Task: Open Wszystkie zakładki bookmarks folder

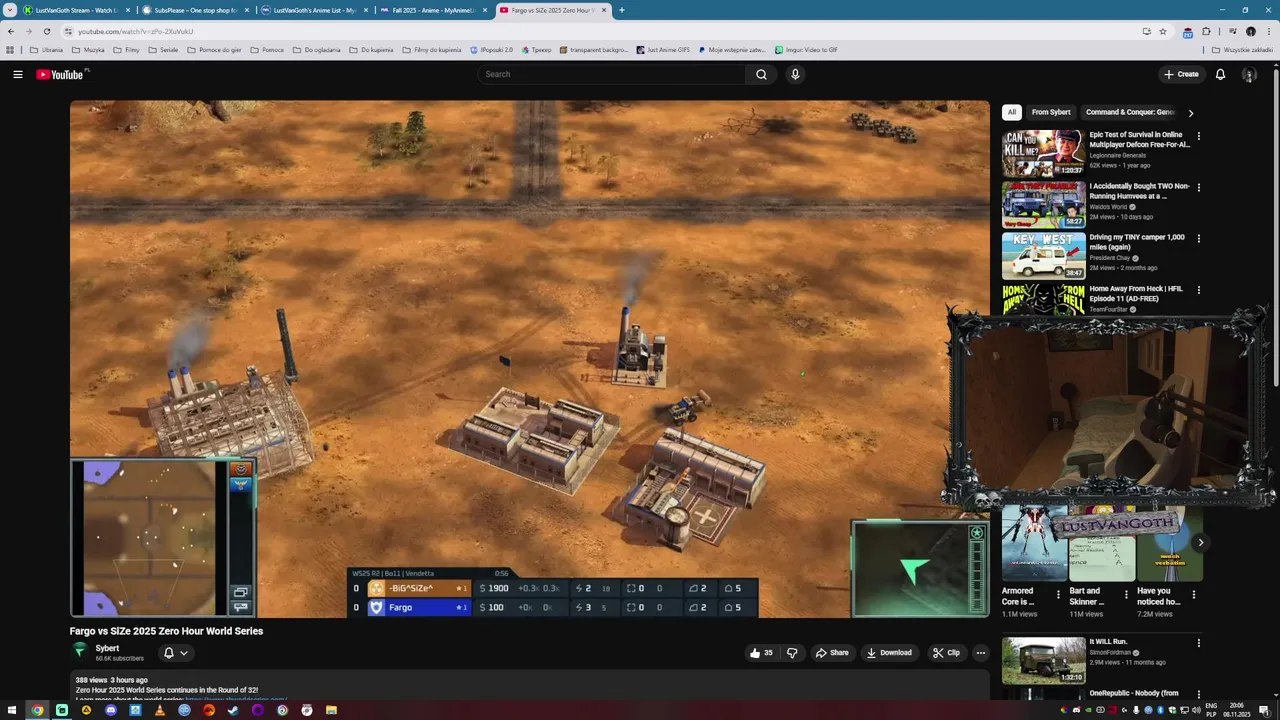Action: click(1242, 50)
